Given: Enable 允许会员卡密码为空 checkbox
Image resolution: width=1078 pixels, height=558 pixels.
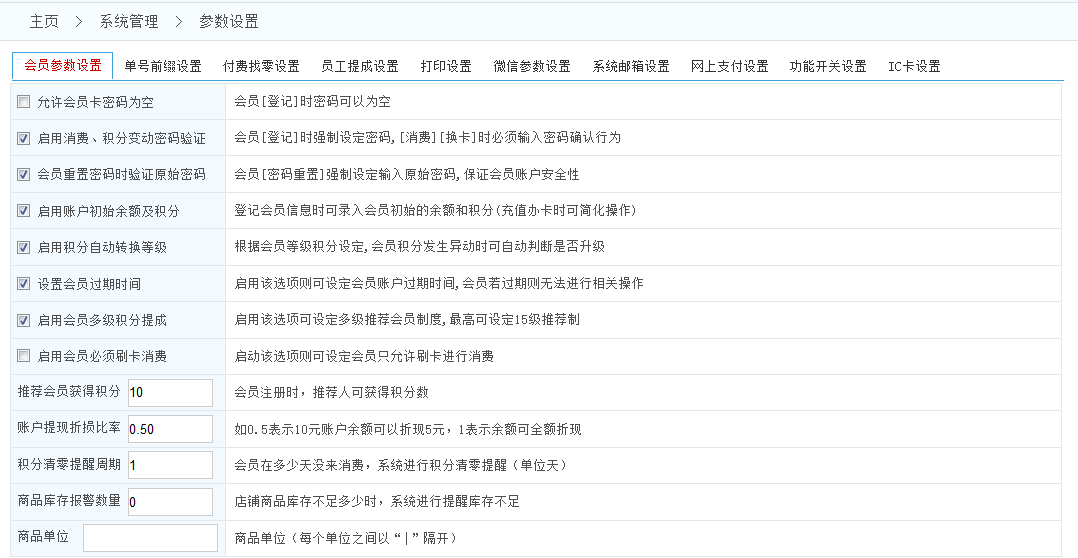Looking at the screenshot, I should pos(24,101).
